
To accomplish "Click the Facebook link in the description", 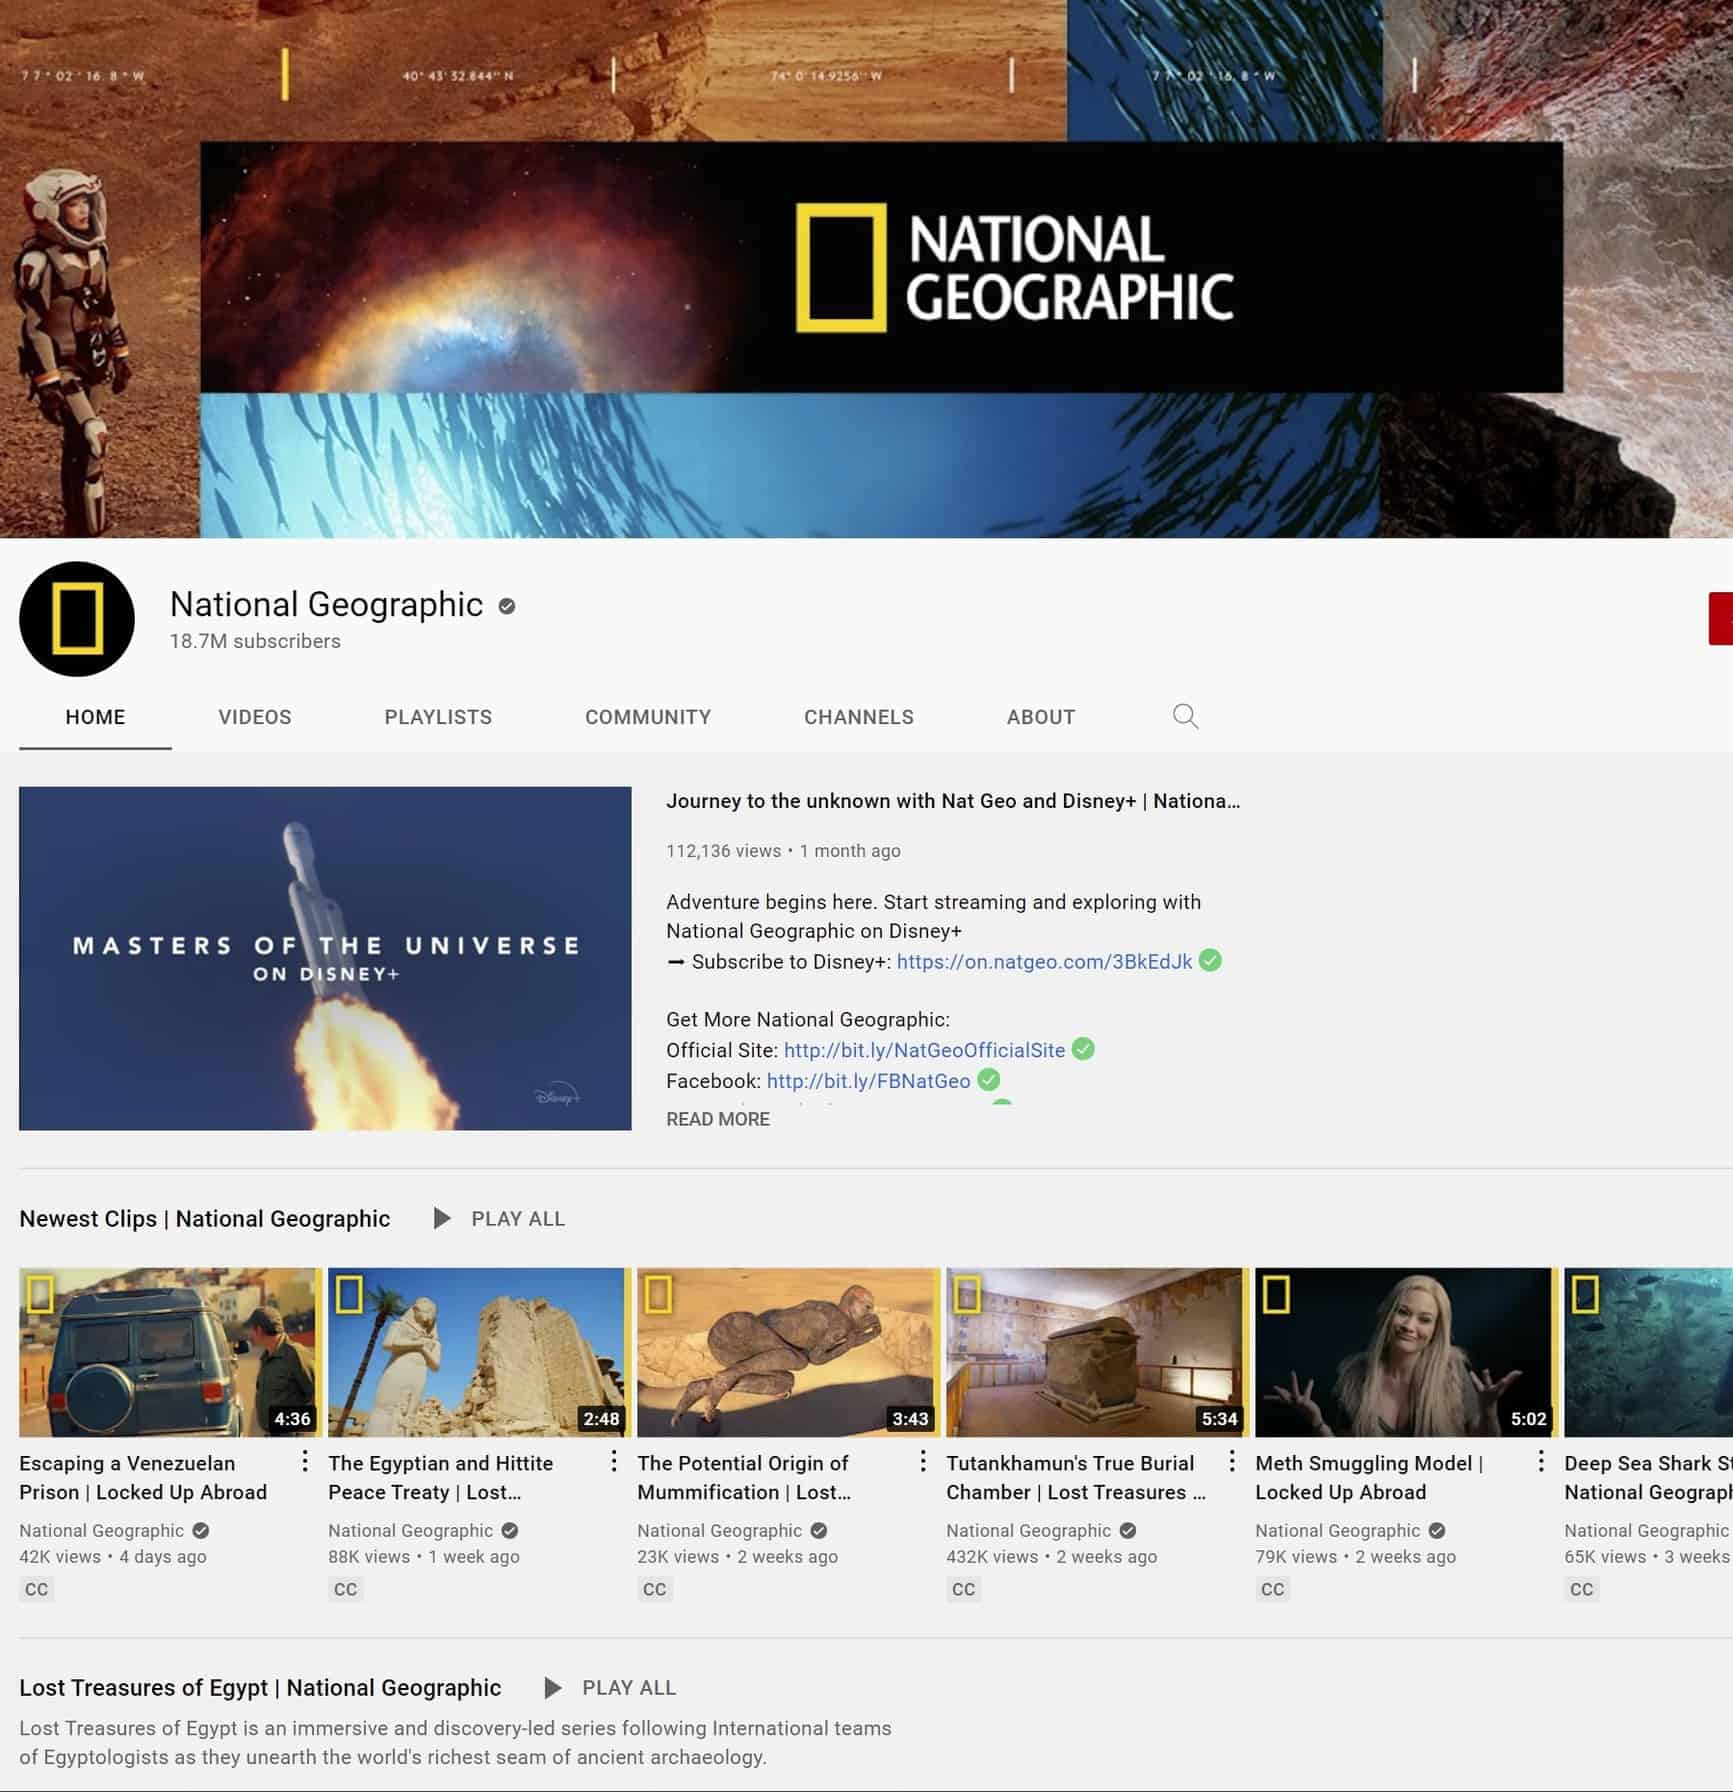I will click(x=868, y=1080).
